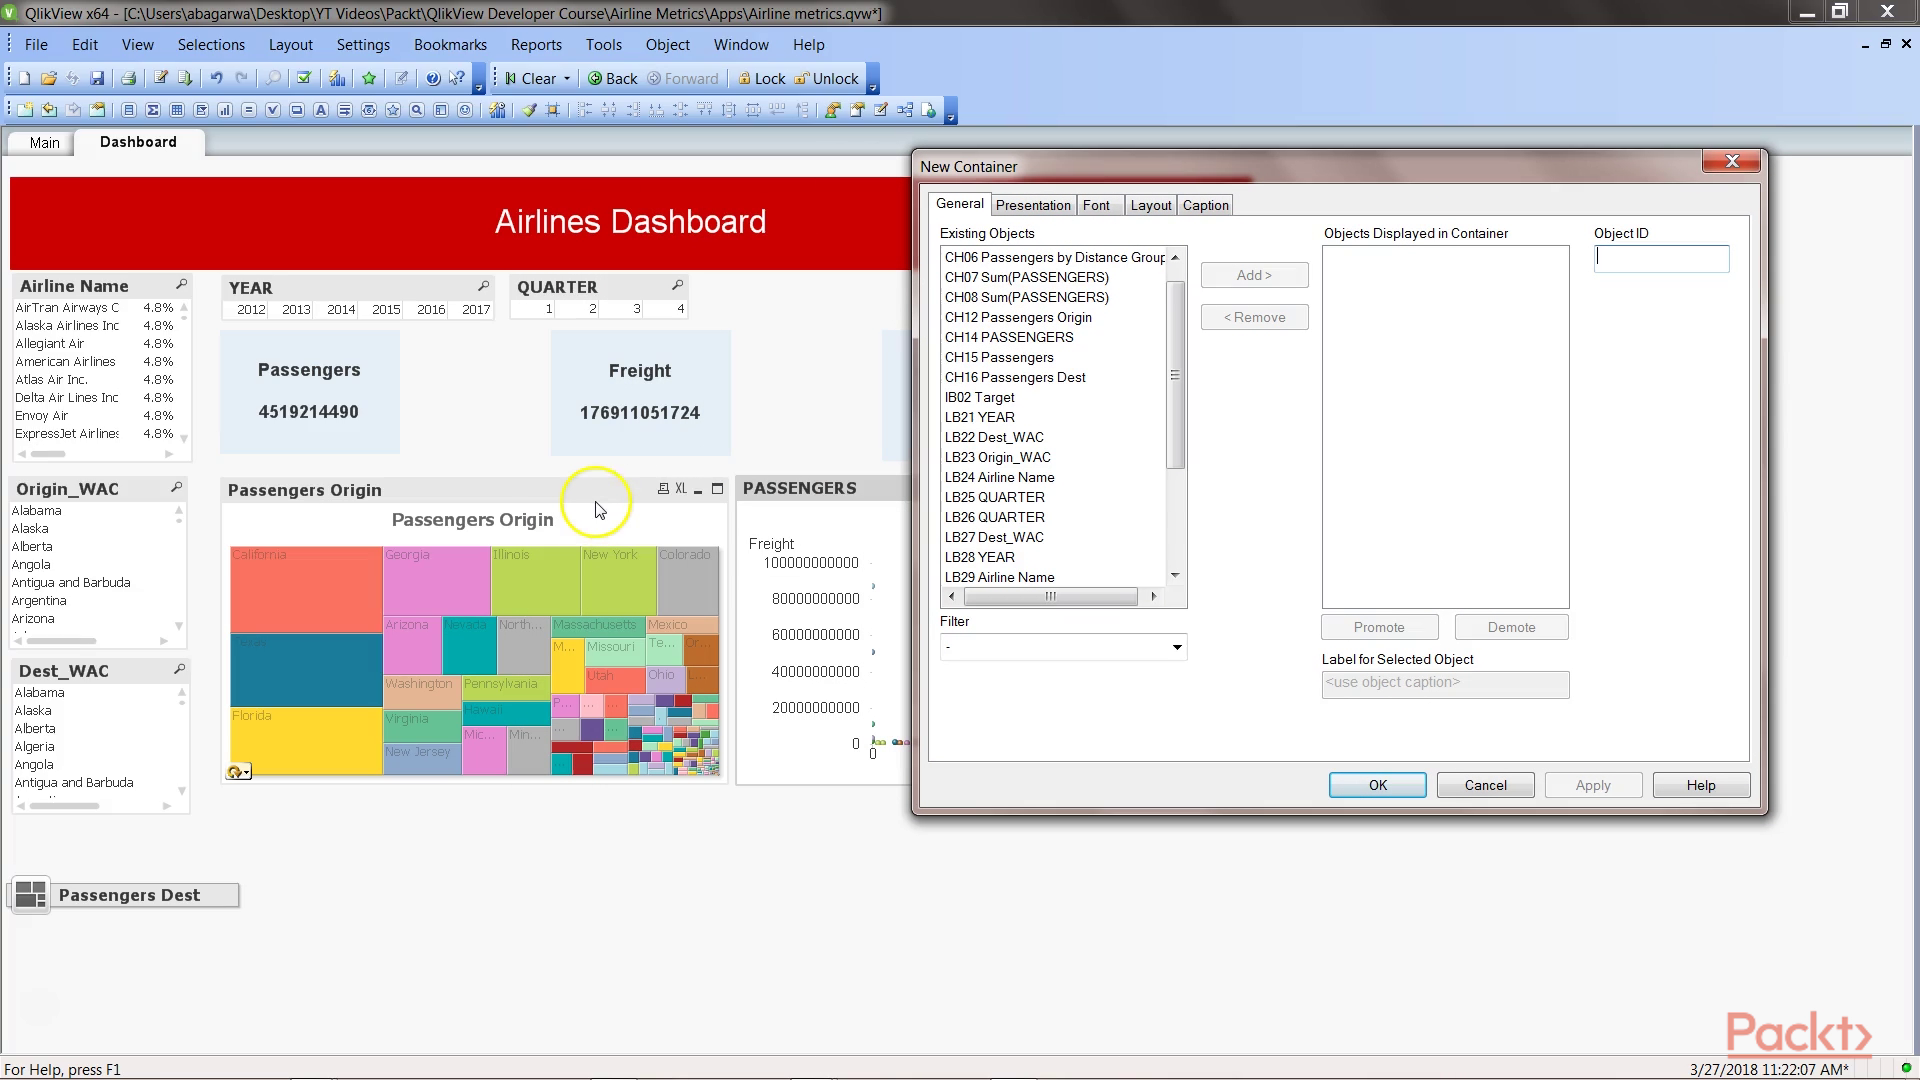Click the Existing Objects vertical scrollbar thumb
The width and height of the screenshot is (1920, 1080).
click(1175, 375)
